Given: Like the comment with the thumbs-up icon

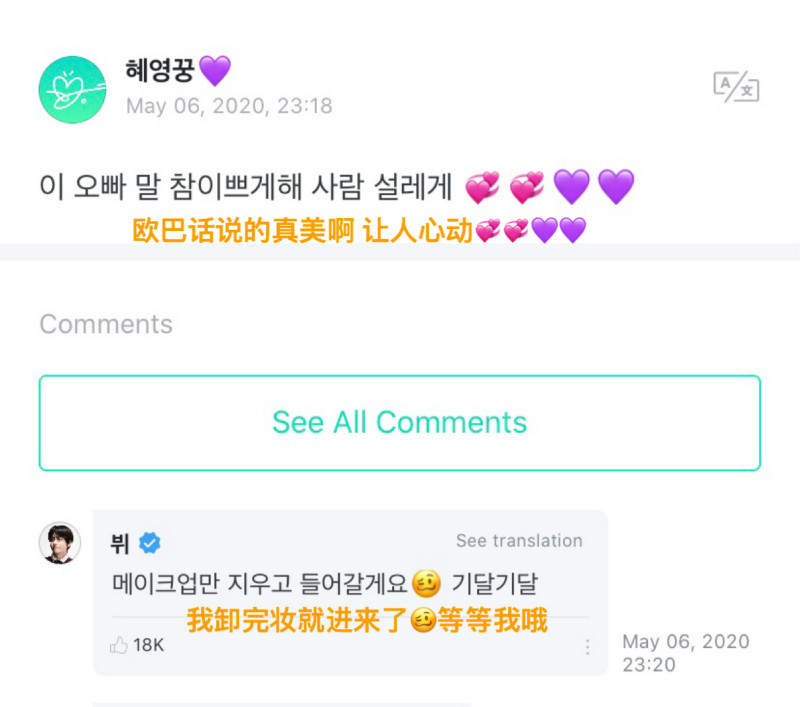Looking at the screenshot, I should [119, 645].
